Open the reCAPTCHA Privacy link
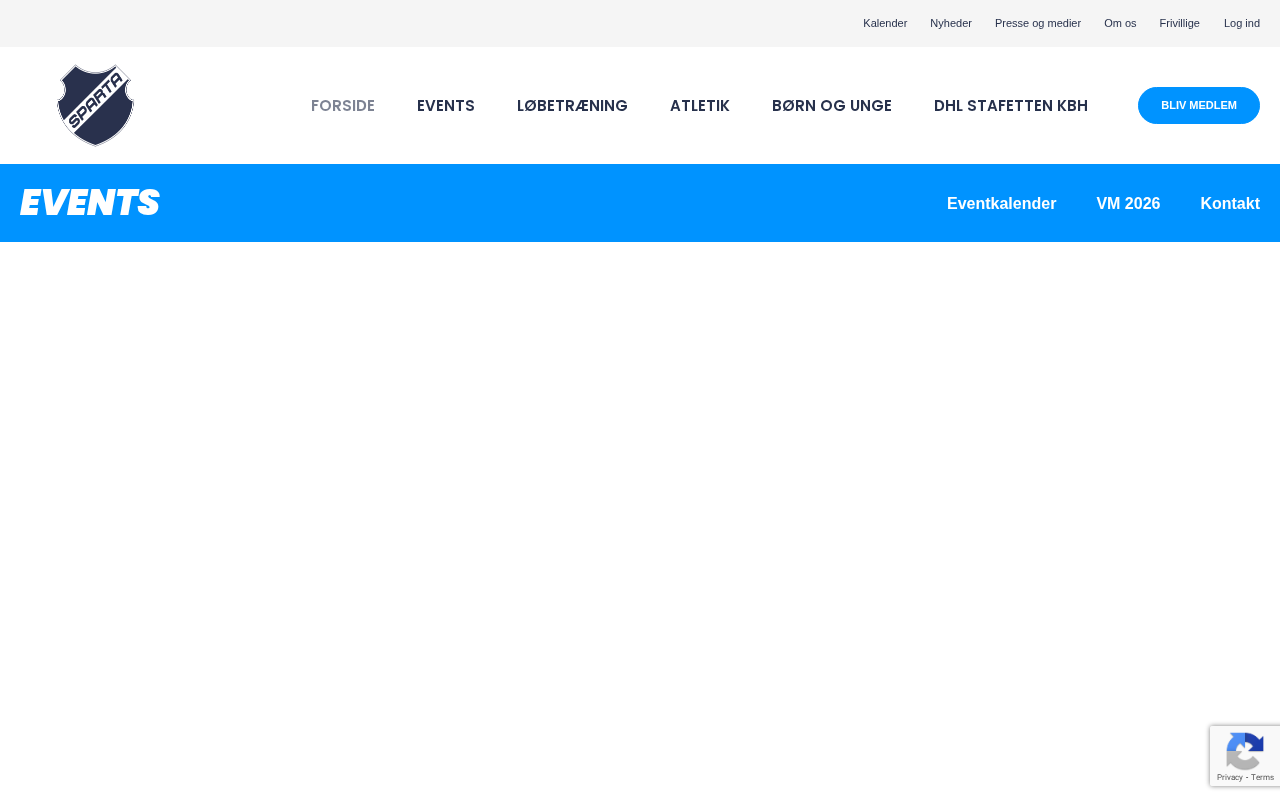1280x800 pixels. 1230,777
